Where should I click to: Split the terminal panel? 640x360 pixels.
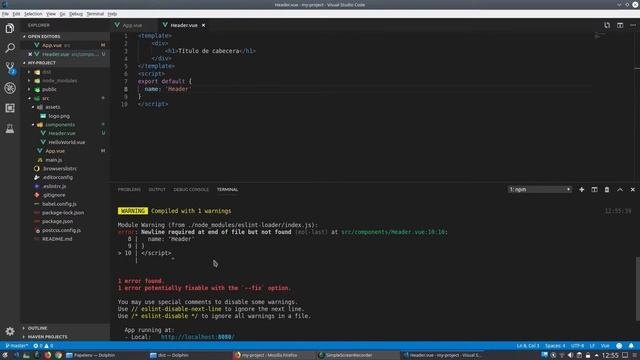(594, 189)
